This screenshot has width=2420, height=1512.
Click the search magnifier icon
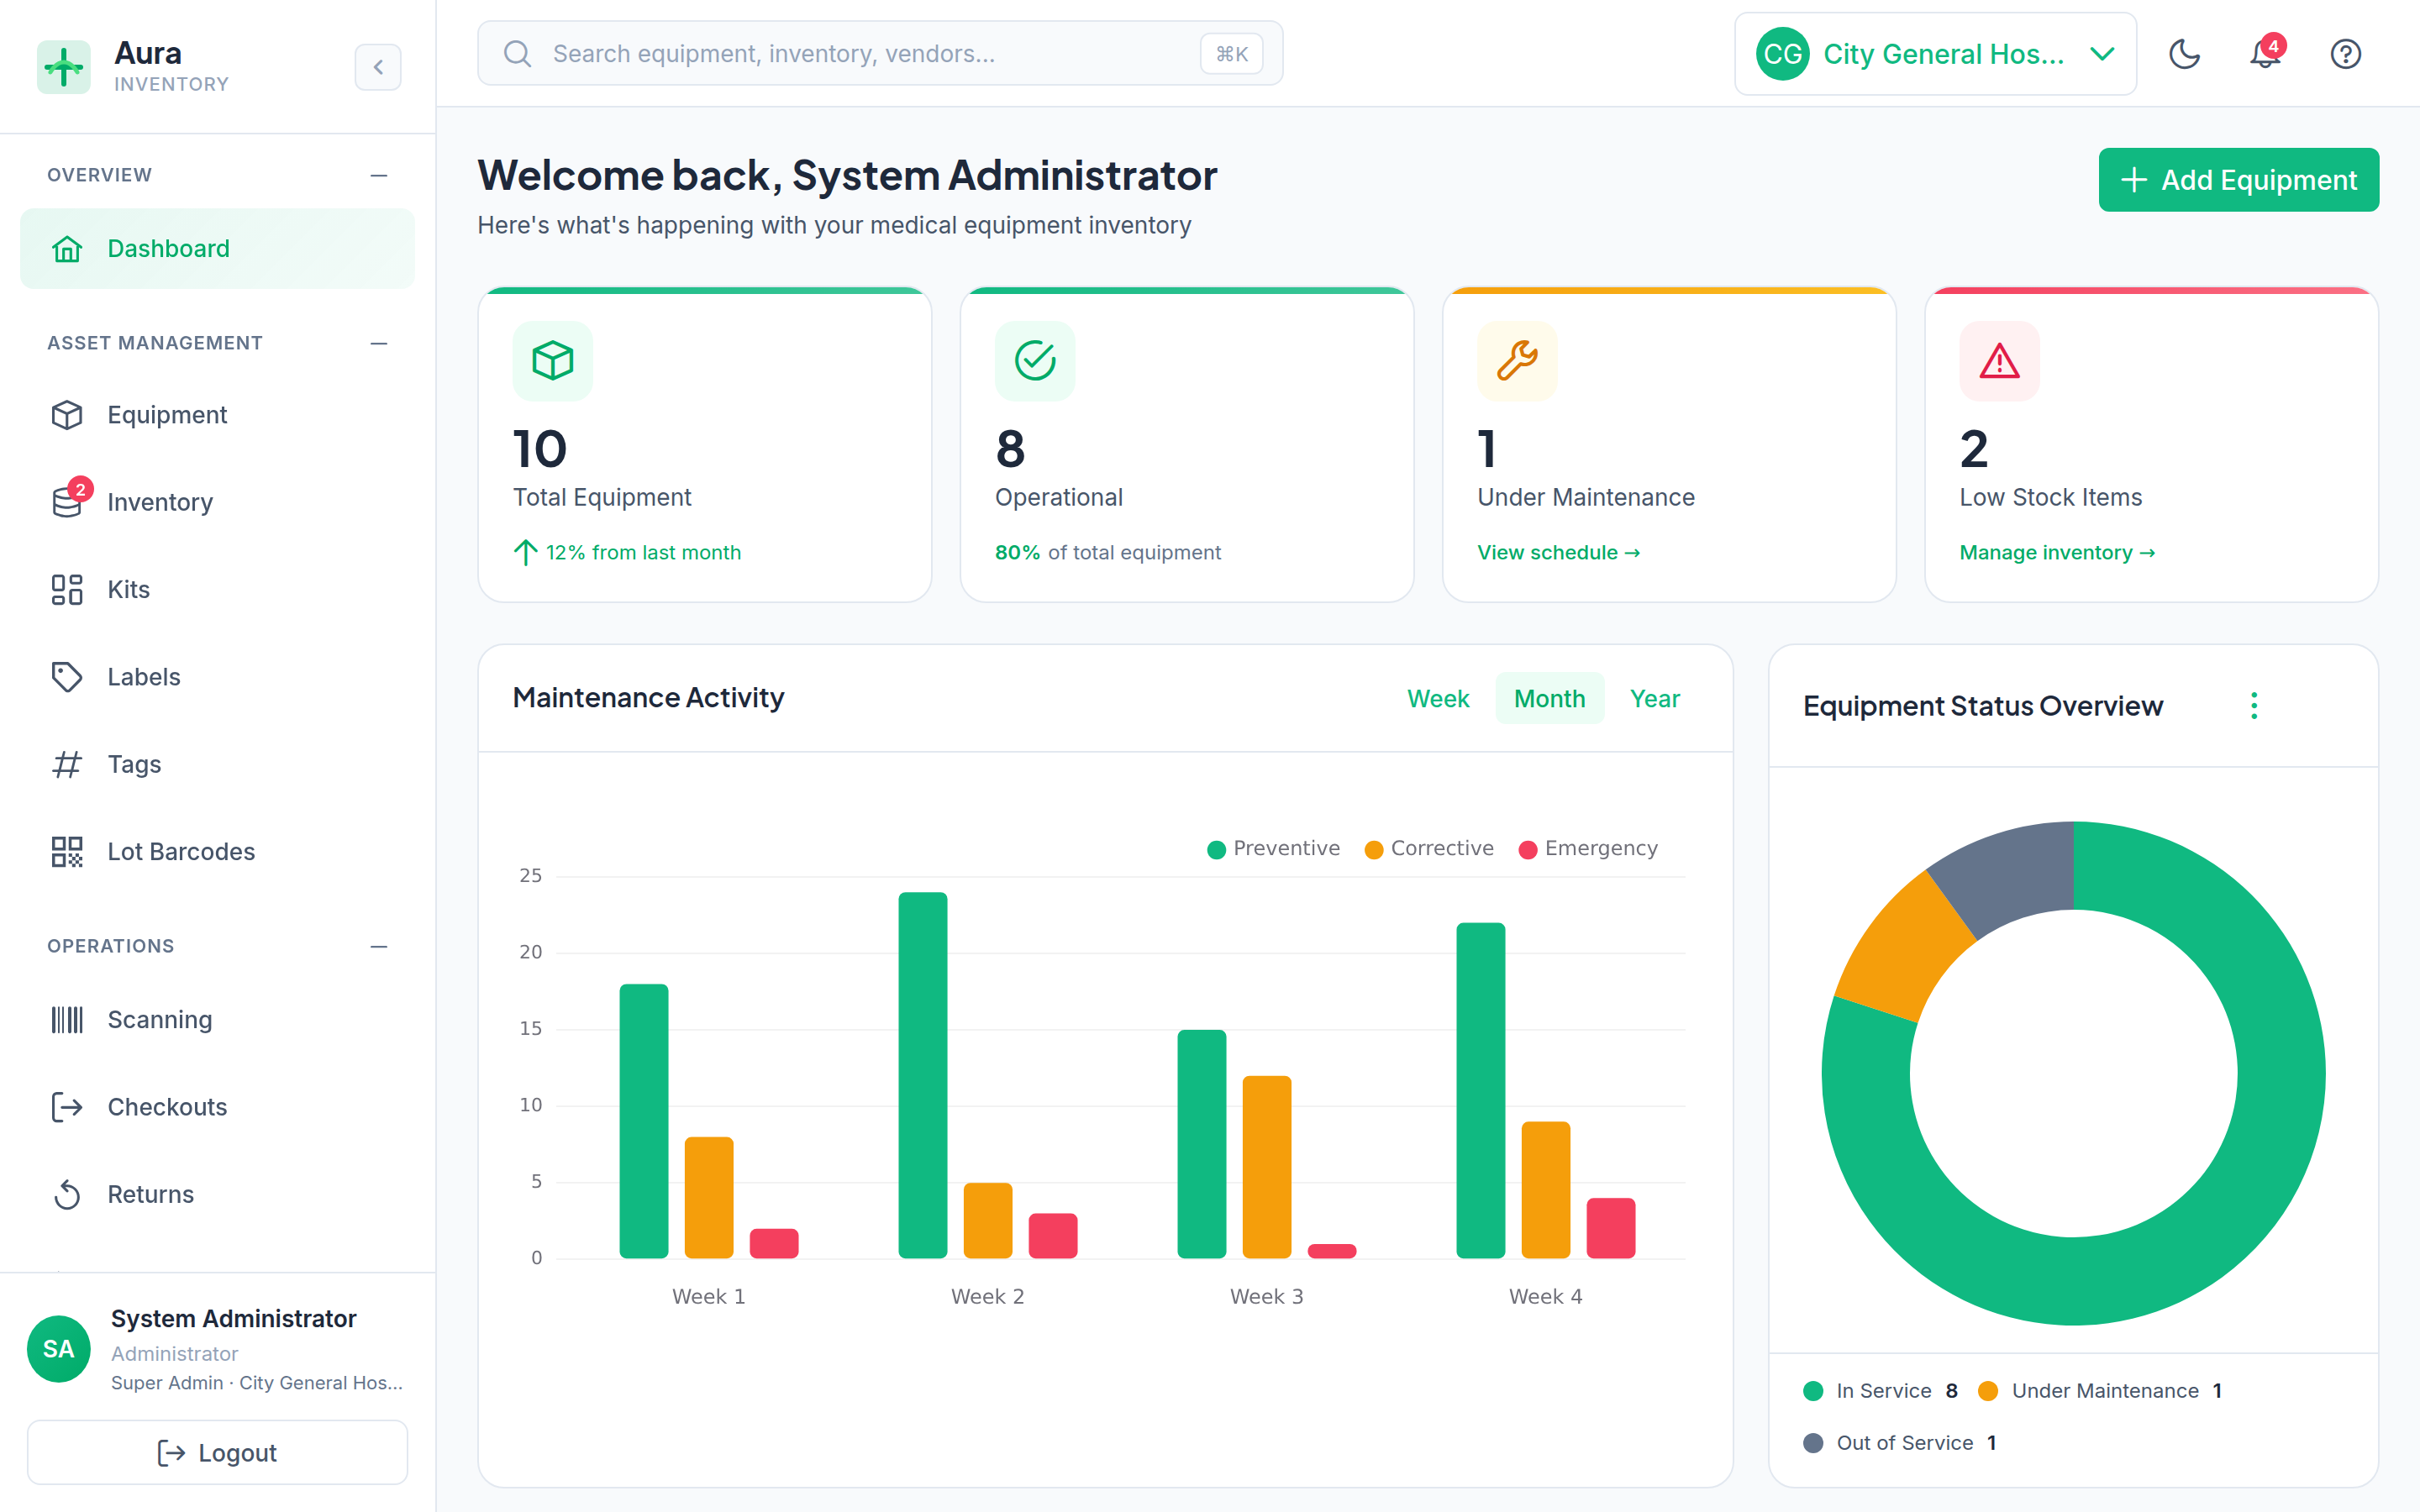pos(517,53)
